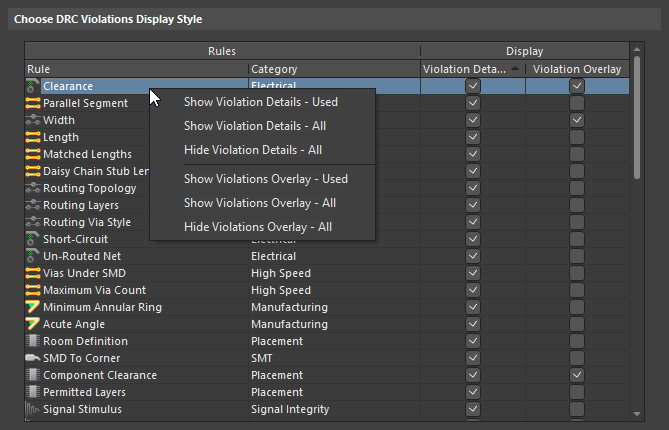Click the Parallel Segment rule icon
The height and width of the screenshot is (430, 669).
point(32,103)
